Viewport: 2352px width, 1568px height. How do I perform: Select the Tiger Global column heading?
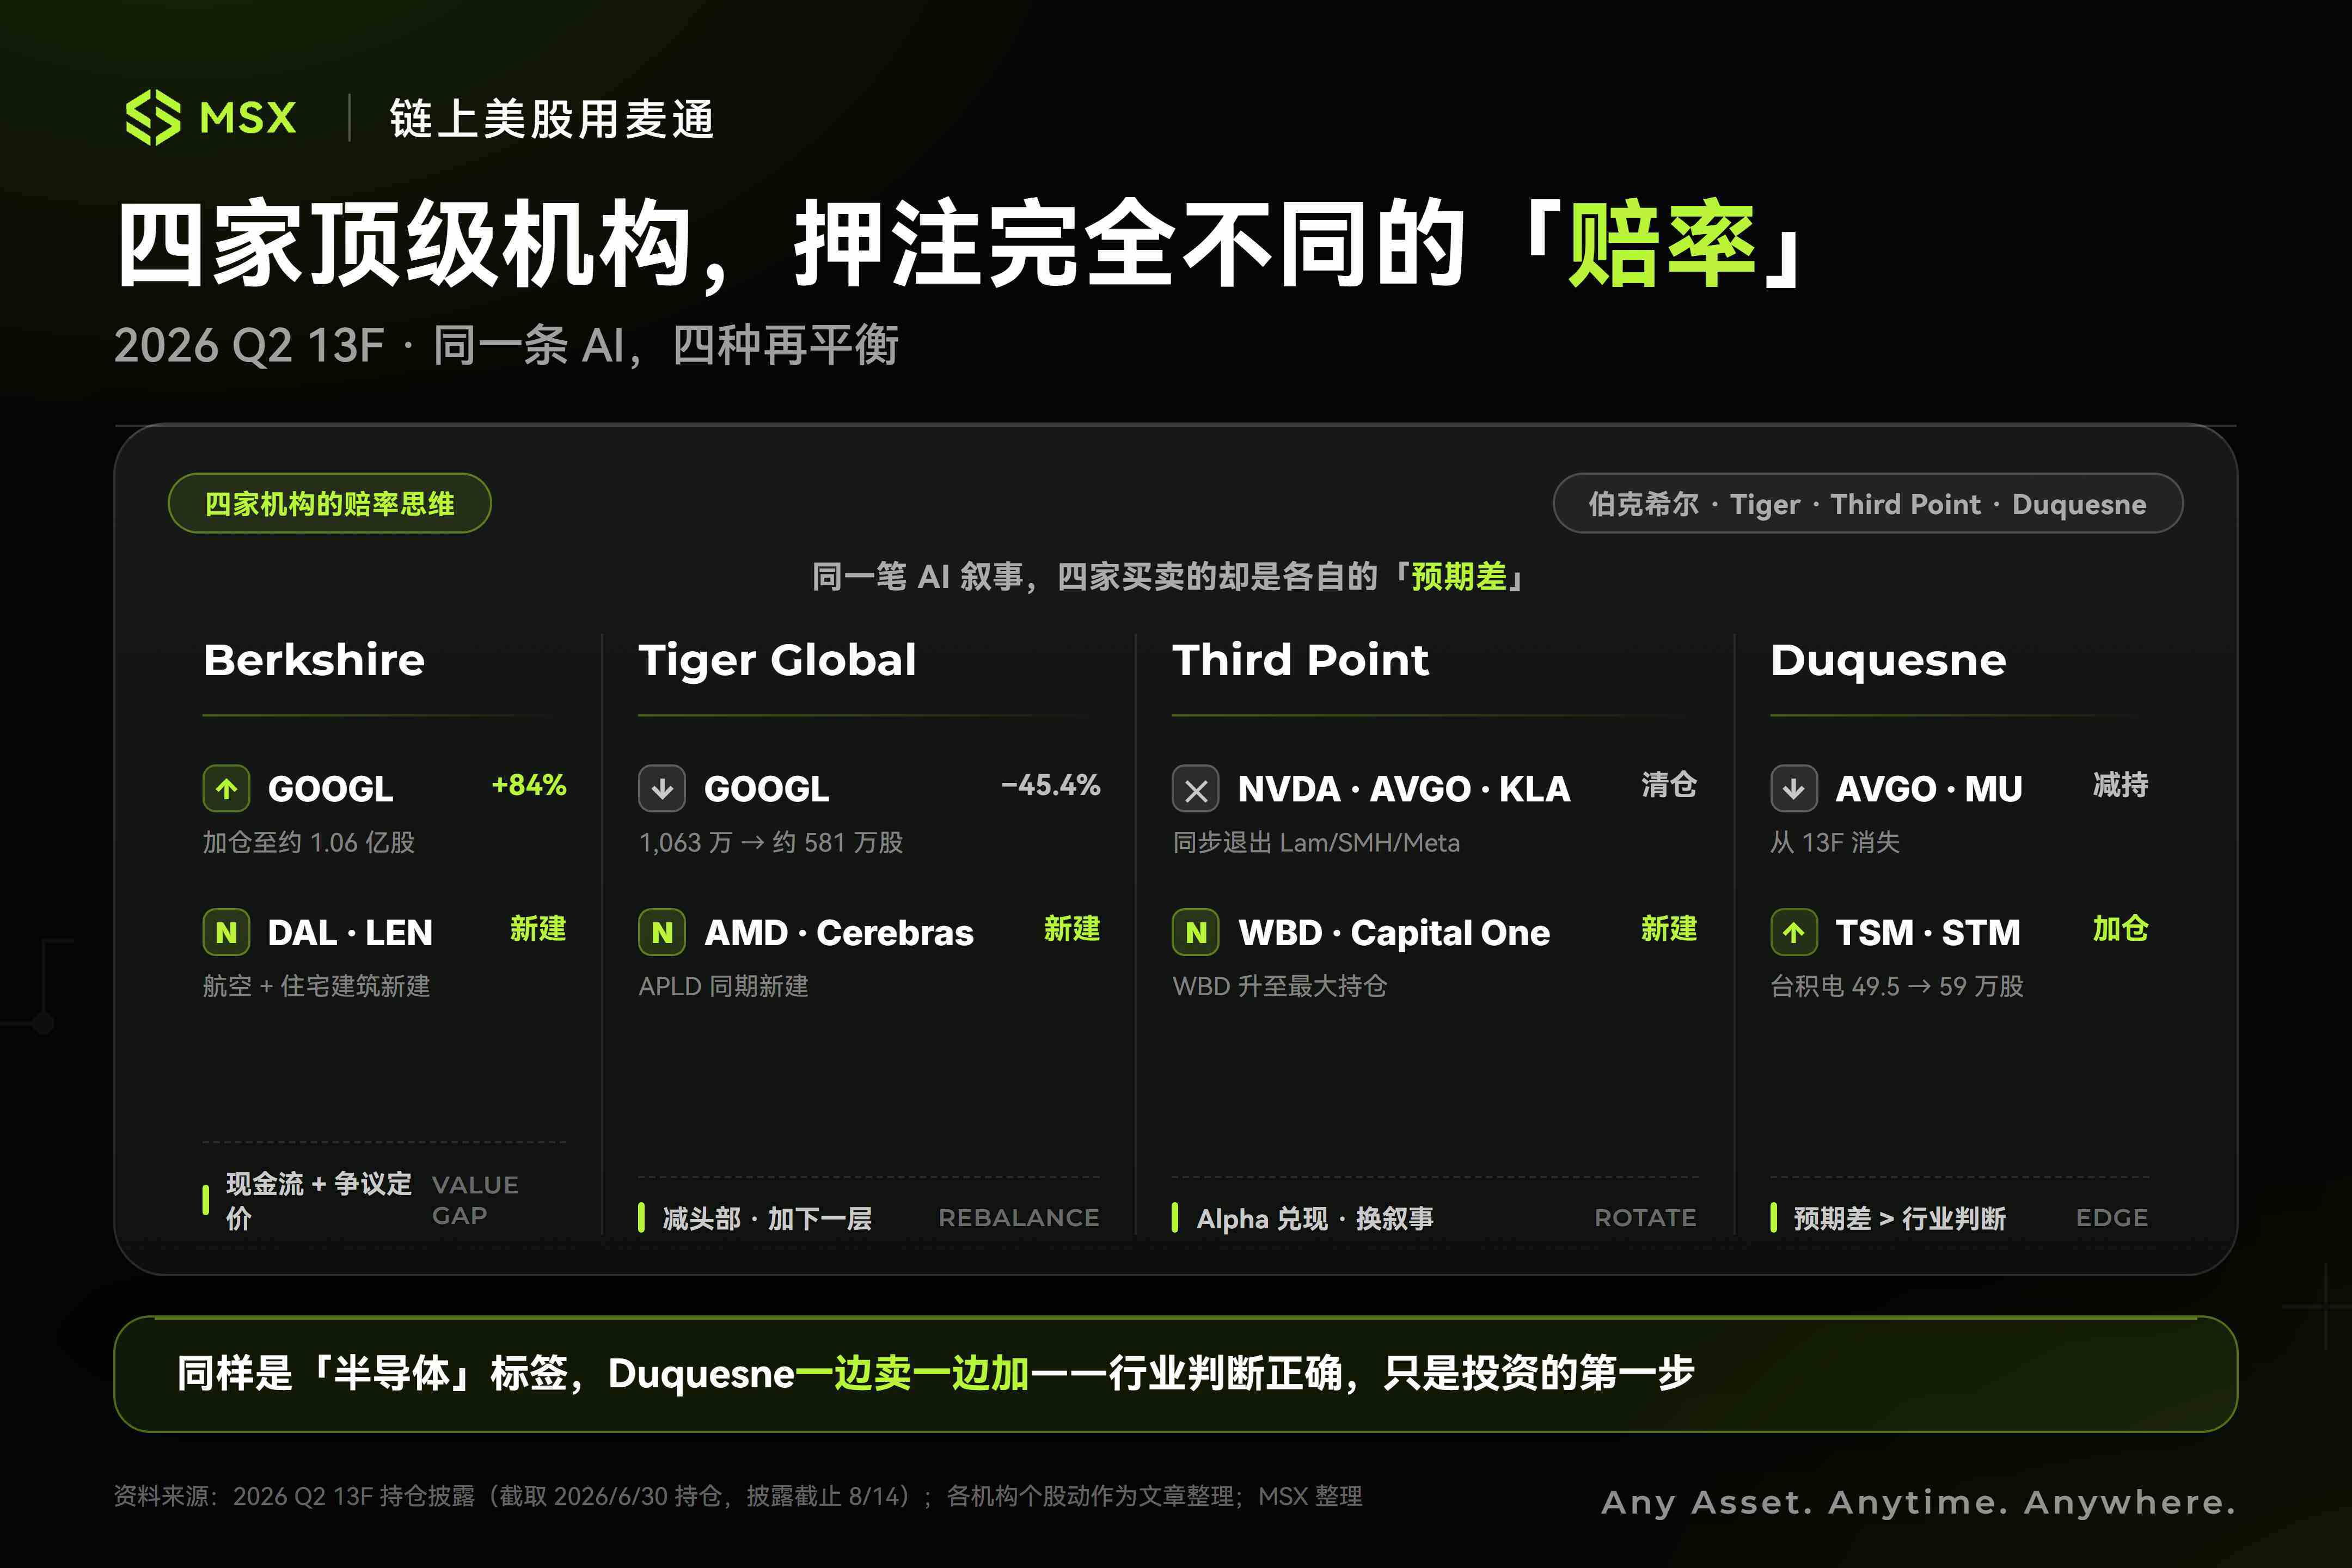click(x=777, y=661)
